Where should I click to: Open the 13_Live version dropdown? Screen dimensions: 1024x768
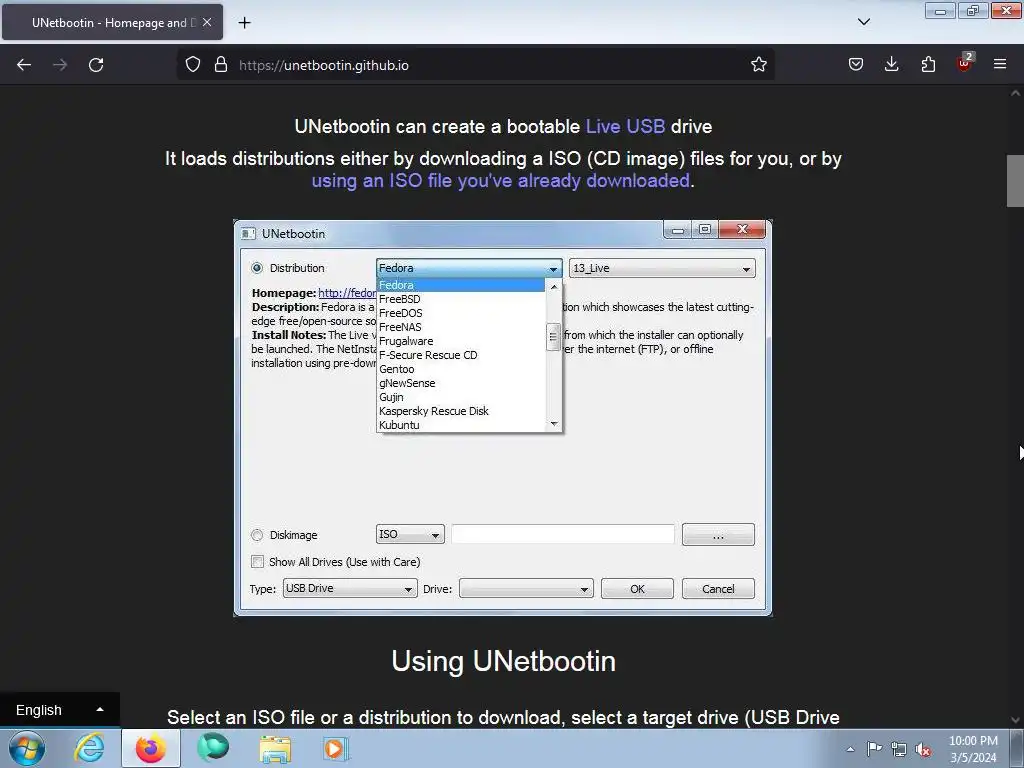[x=662, y=268]
